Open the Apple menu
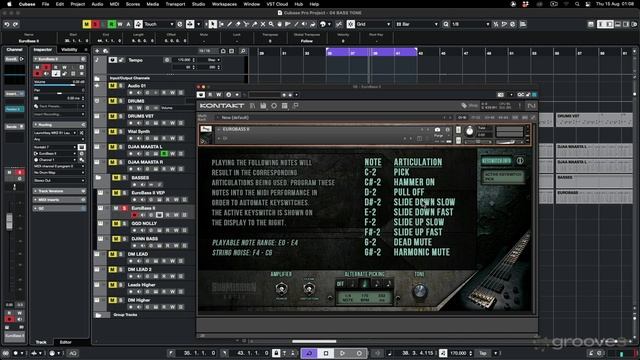 [x=9, y=4]
